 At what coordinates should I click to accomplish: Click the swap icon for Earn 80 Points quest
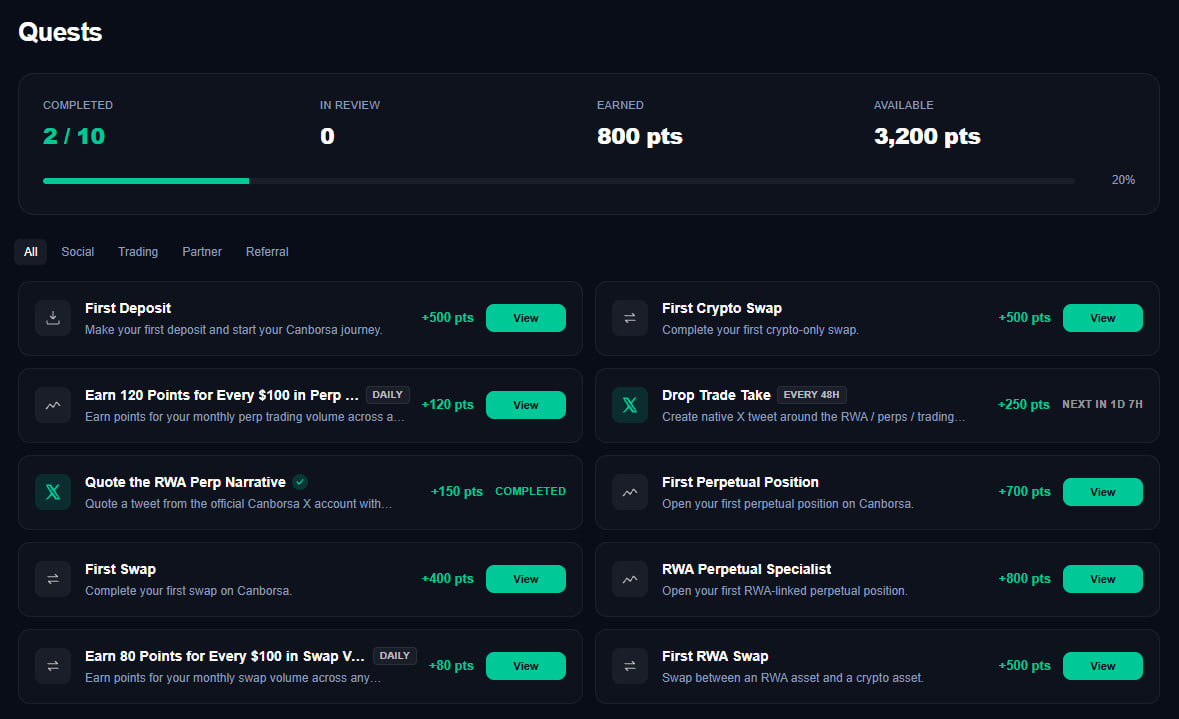[53, 666]
